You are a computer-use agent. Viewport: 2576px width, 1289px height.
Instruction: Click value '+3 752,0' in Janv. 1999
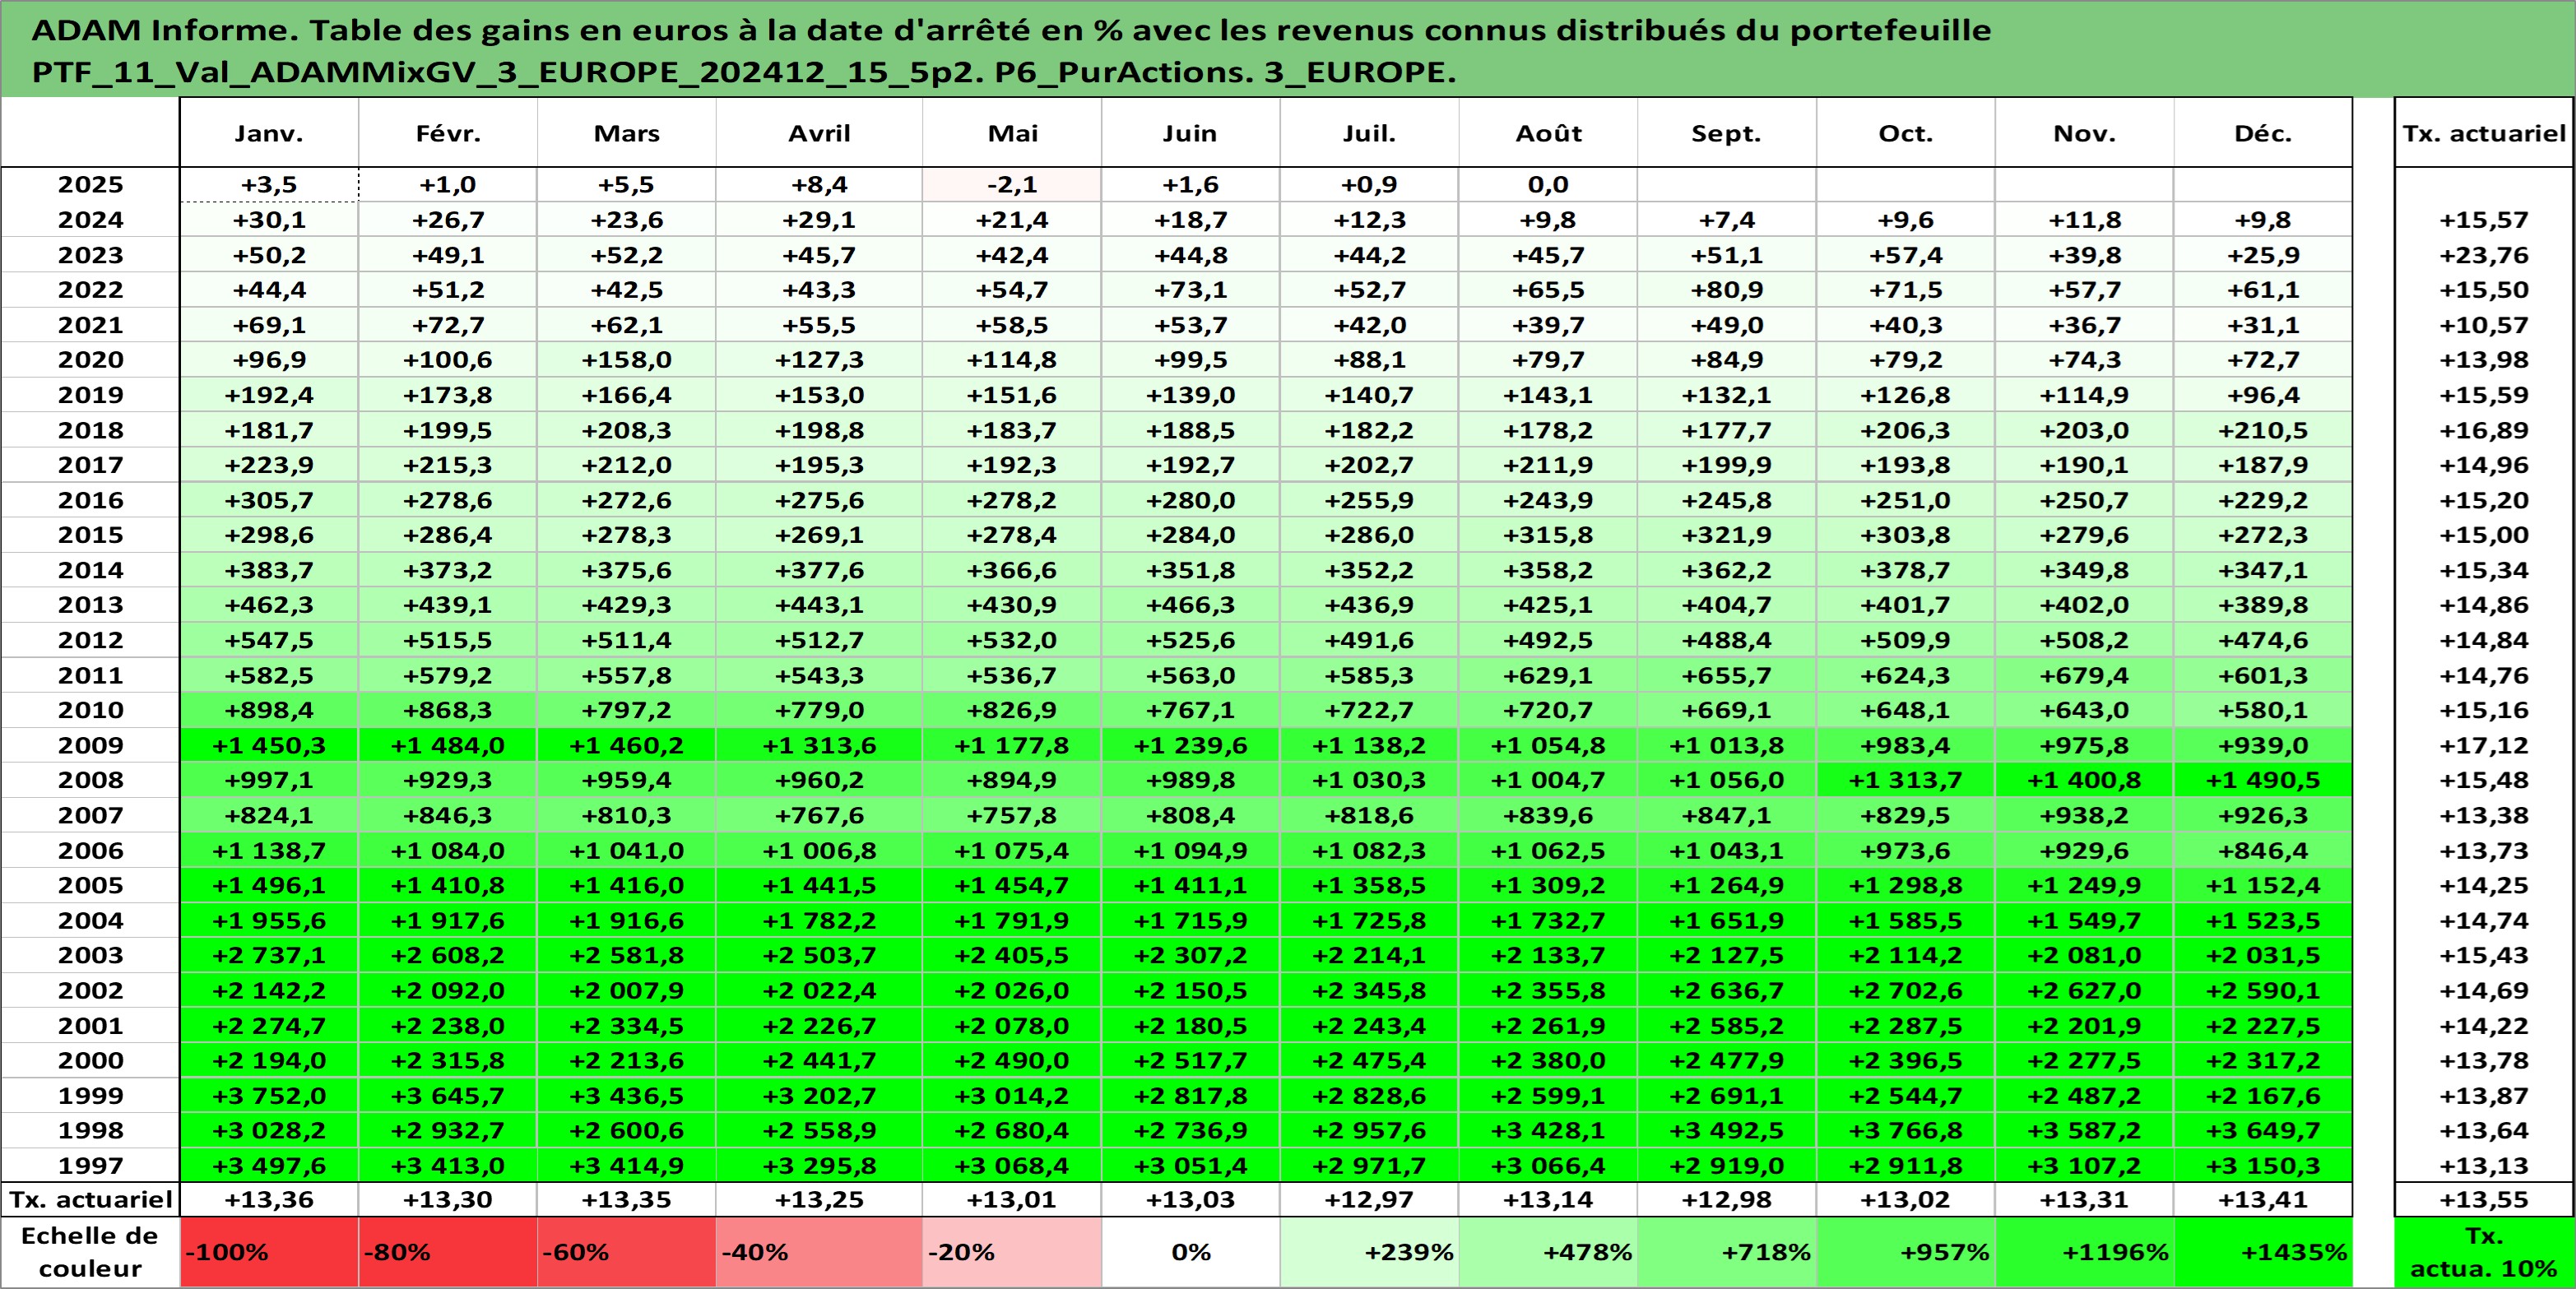(269, 1095)
